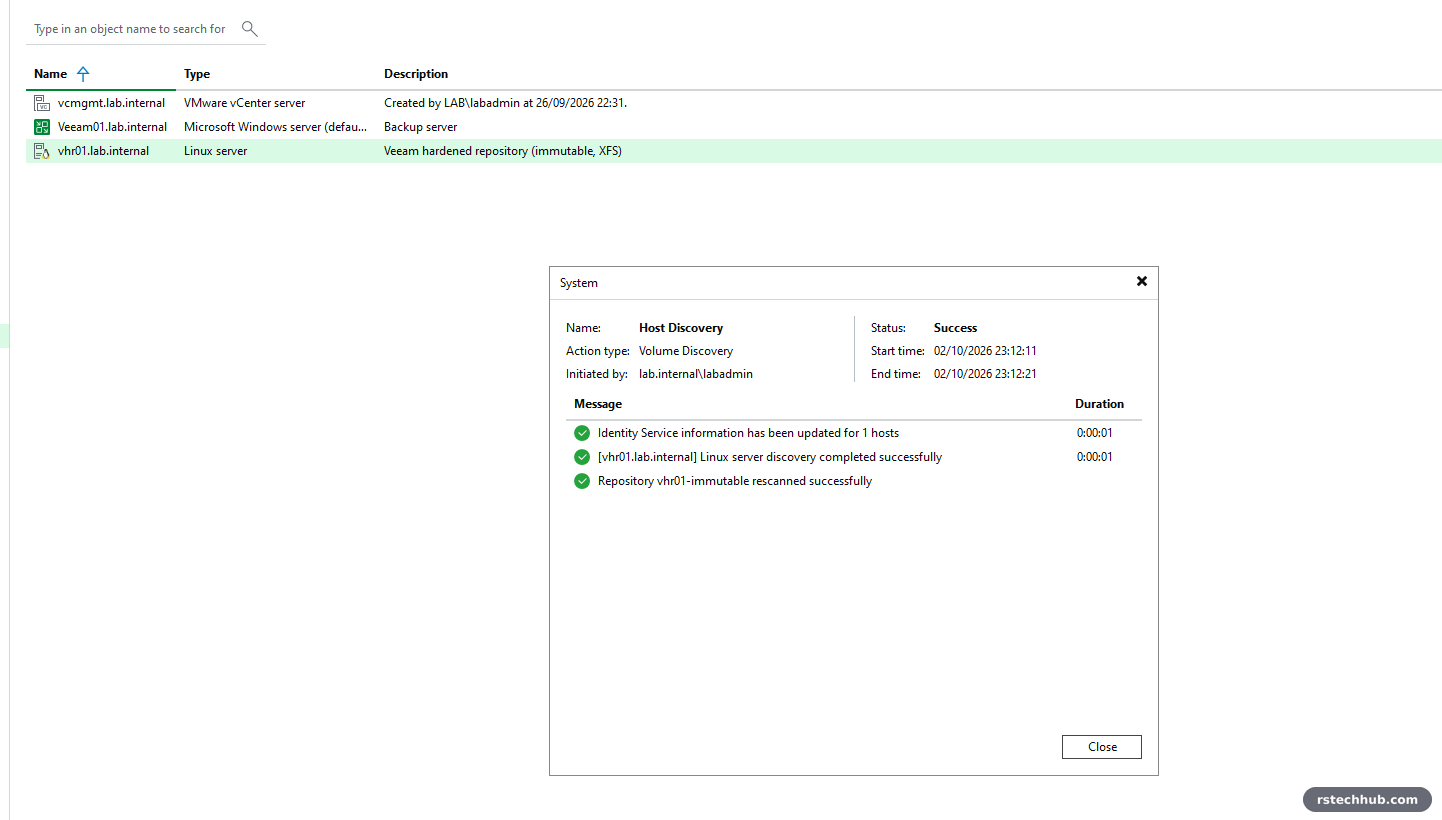1442x820 pixels.
Task: Click the 'Volume Discovery' action type value
Action: pos(686,351)
